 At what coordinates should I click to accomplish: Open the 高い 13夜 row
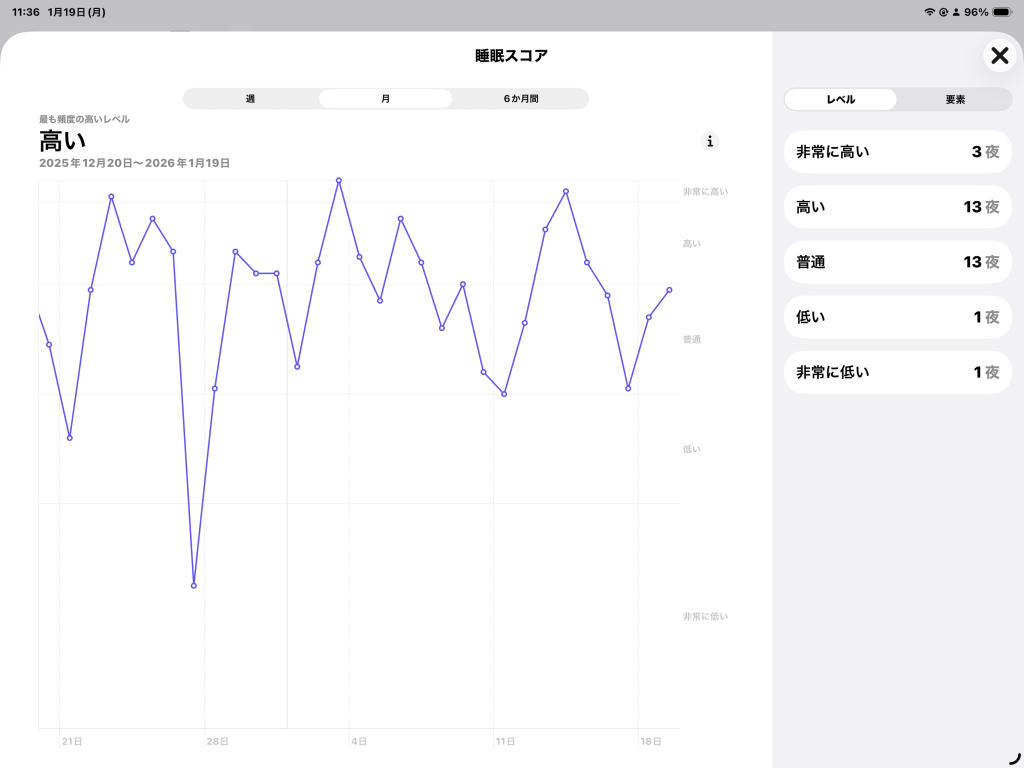tap(897, 207)
